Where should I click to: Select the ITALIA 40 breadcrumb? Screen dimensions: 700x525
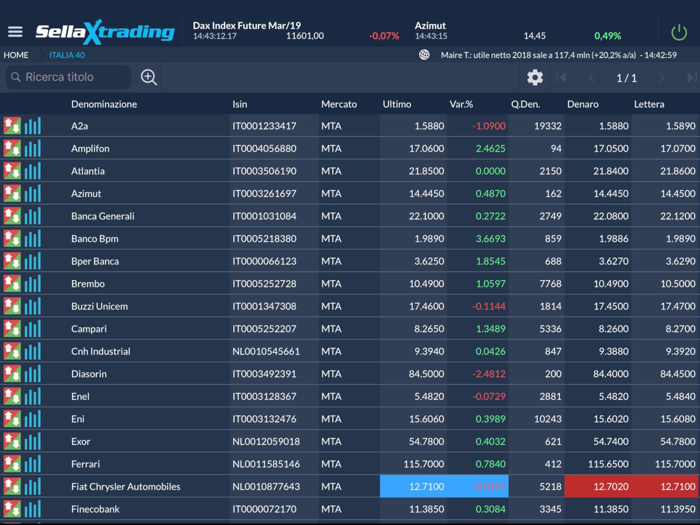click(x=67, y=55)
